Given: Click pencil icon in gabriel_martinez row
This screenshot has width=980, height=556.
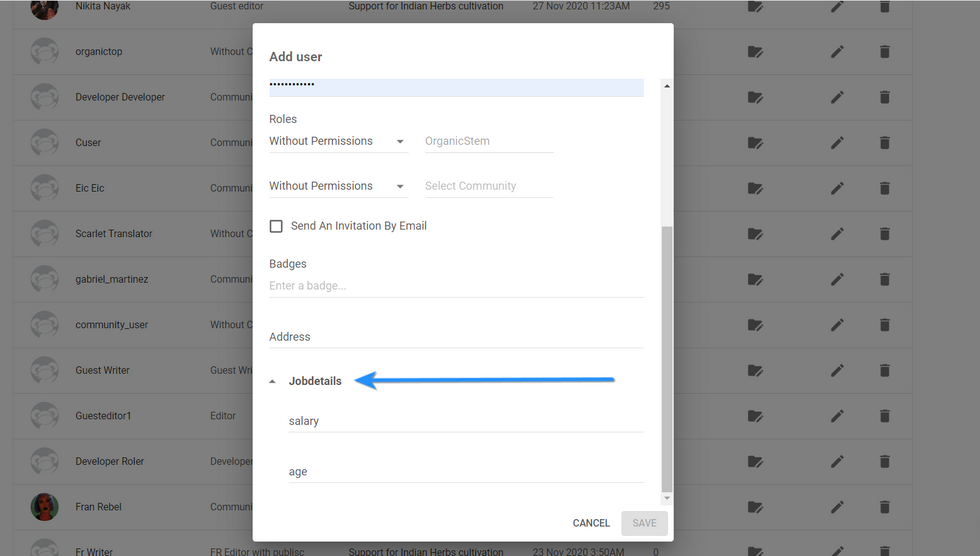Looking at the screenshot, I should pos(837,280).
